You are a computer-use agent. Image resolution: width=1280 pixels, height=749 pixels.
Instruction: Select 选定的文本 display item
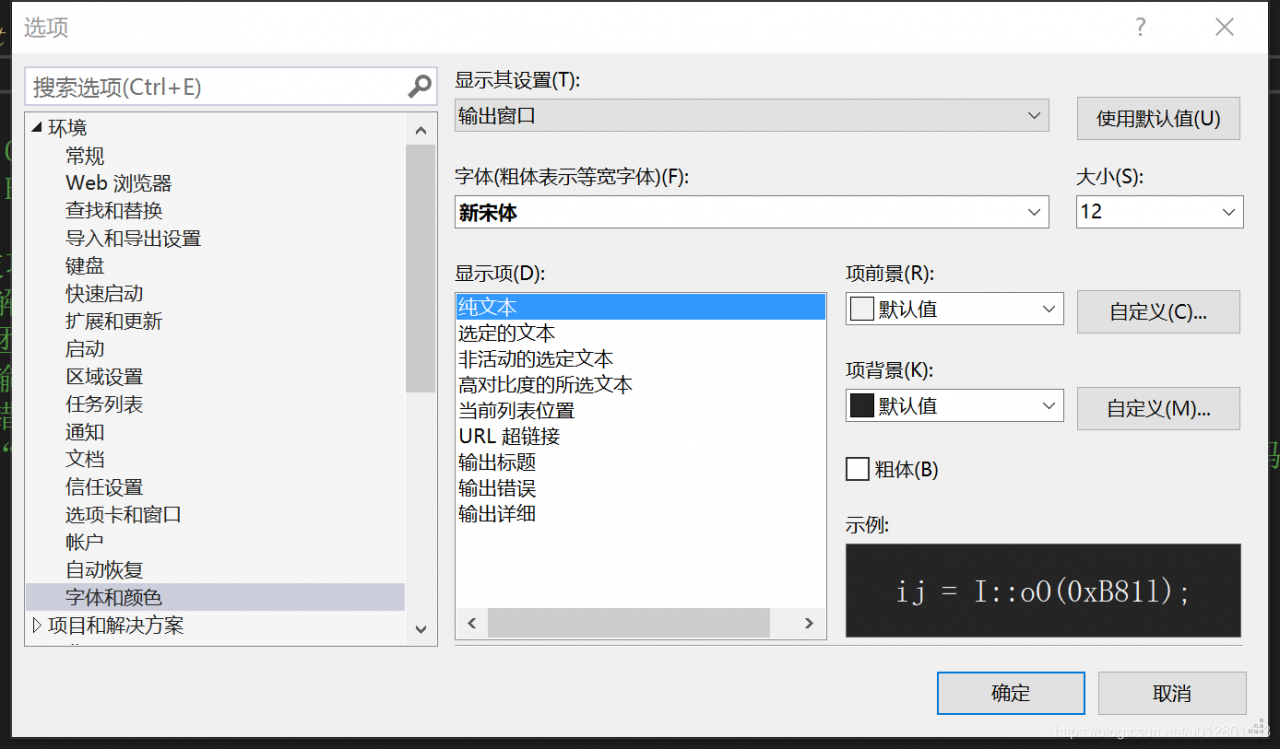506,333
